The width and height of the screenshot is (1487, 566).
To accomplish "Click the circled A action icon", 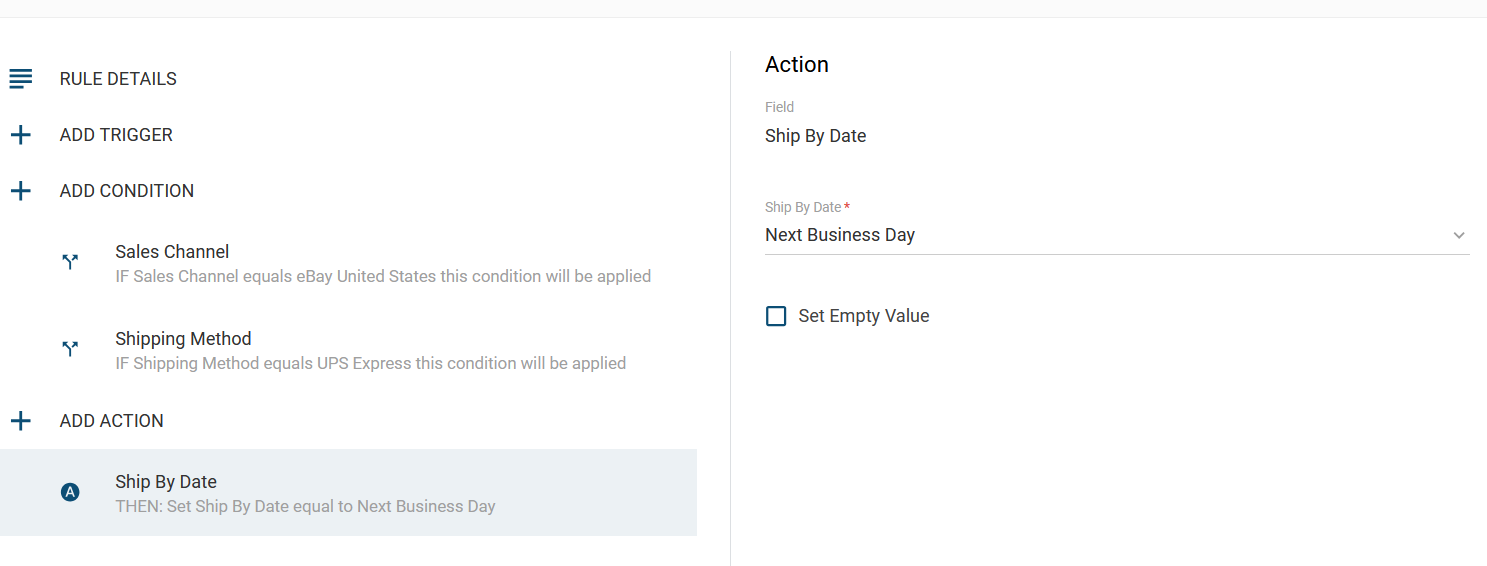I will (70, 492).
